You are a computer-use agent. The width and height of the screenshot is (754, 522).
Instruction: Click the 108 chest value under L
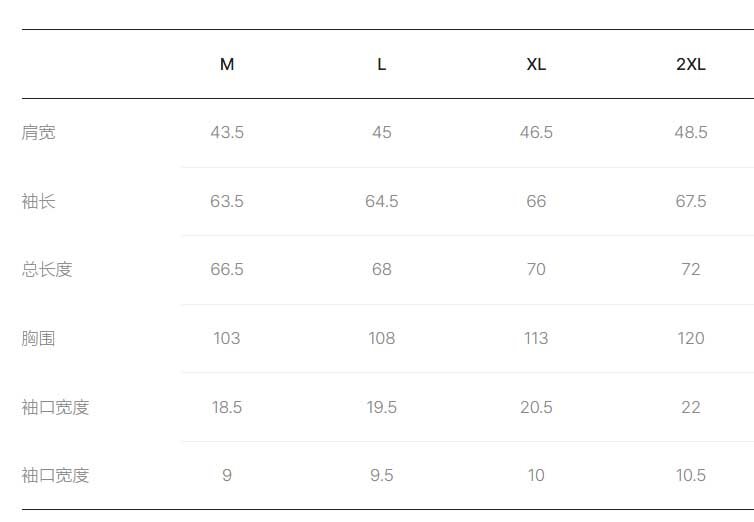pos(381,338)
